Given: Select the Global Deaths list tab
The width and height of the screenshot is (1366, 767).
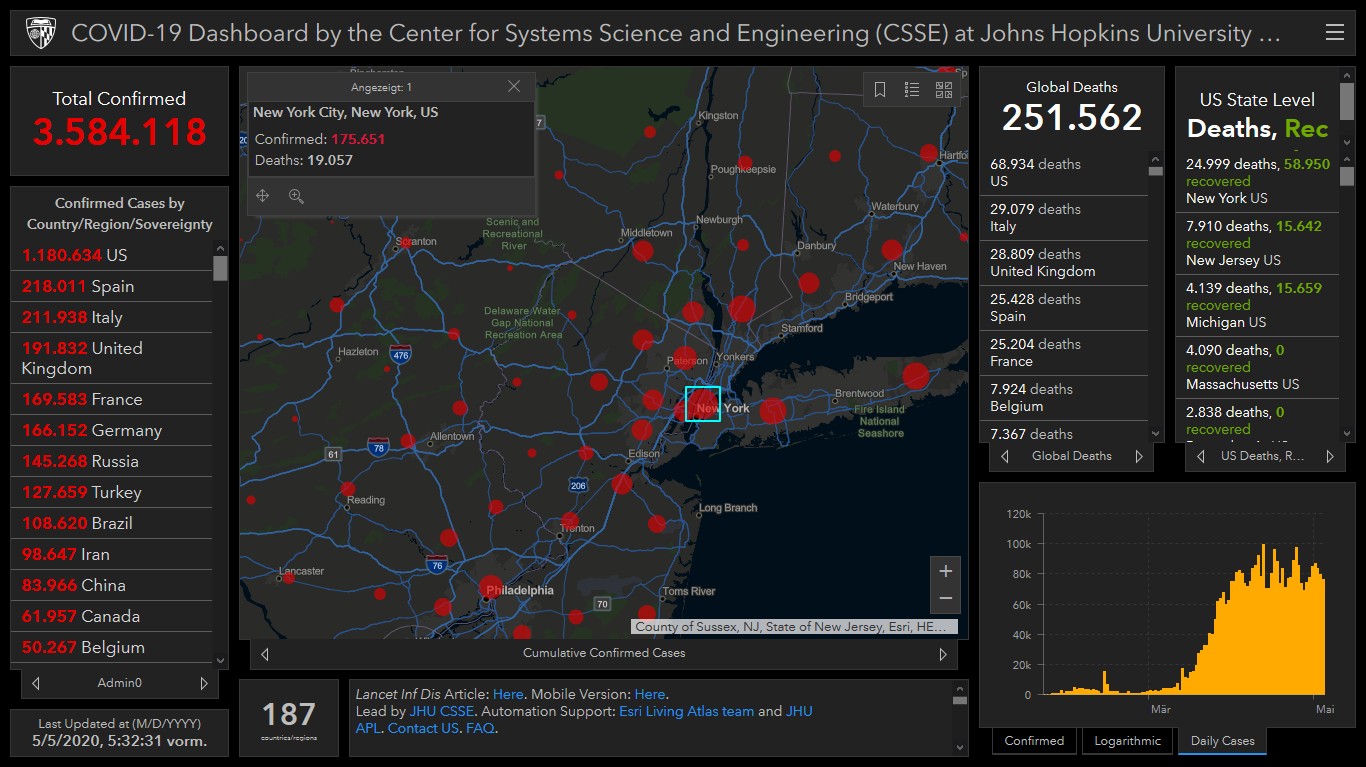Looking at the screenshot, I should click(1072, 456).
